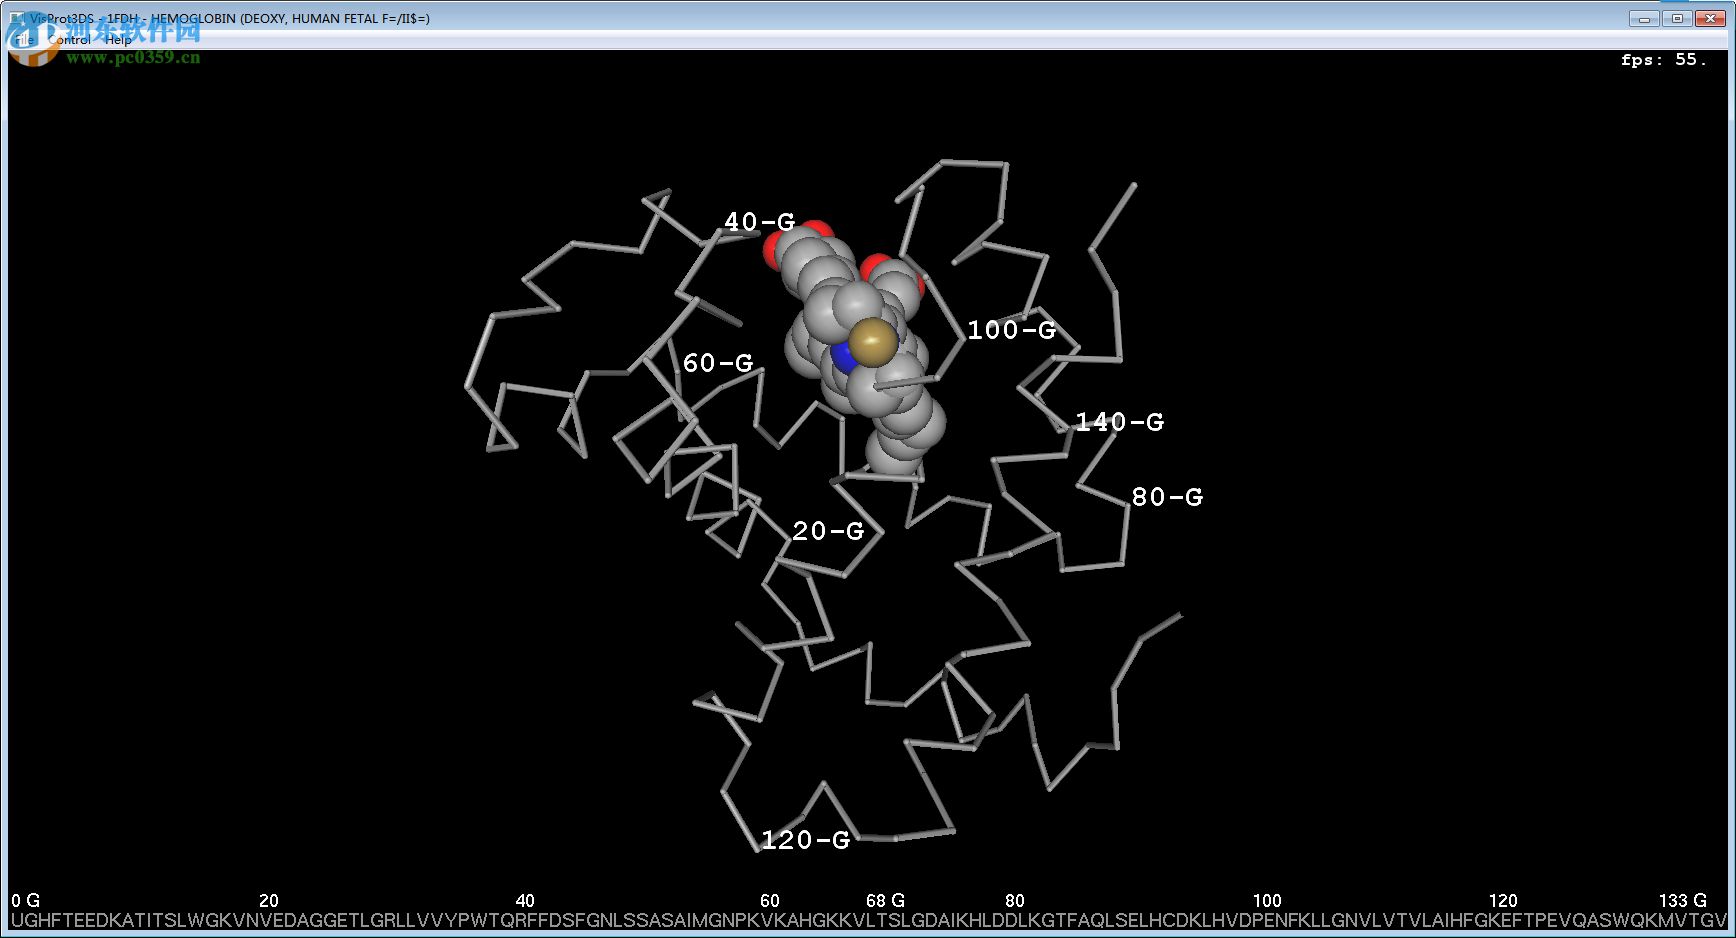
Task: Click the sequence bar's '0 G' marker
Action: (25, 901)
